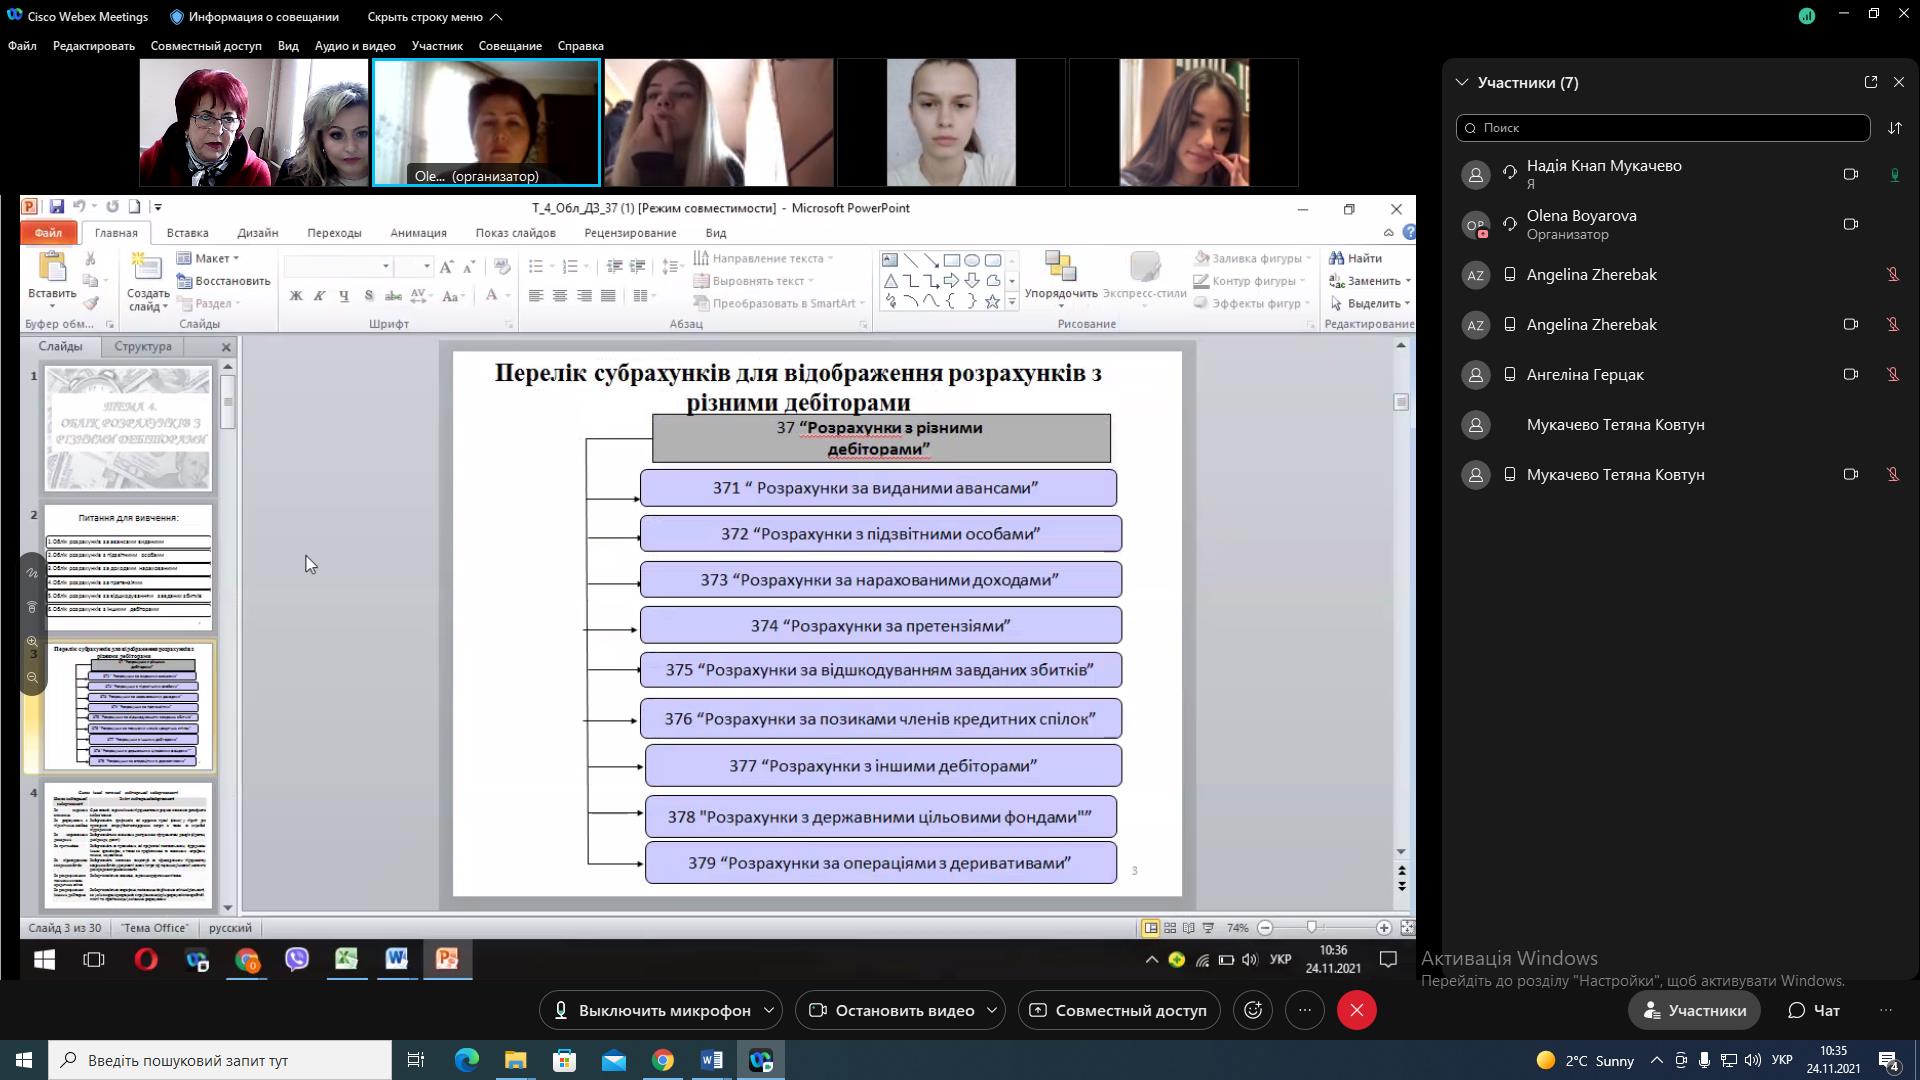1920x1080 pixels.
Task: Select the rectangle shape in gallery
Action: point(951,260)
